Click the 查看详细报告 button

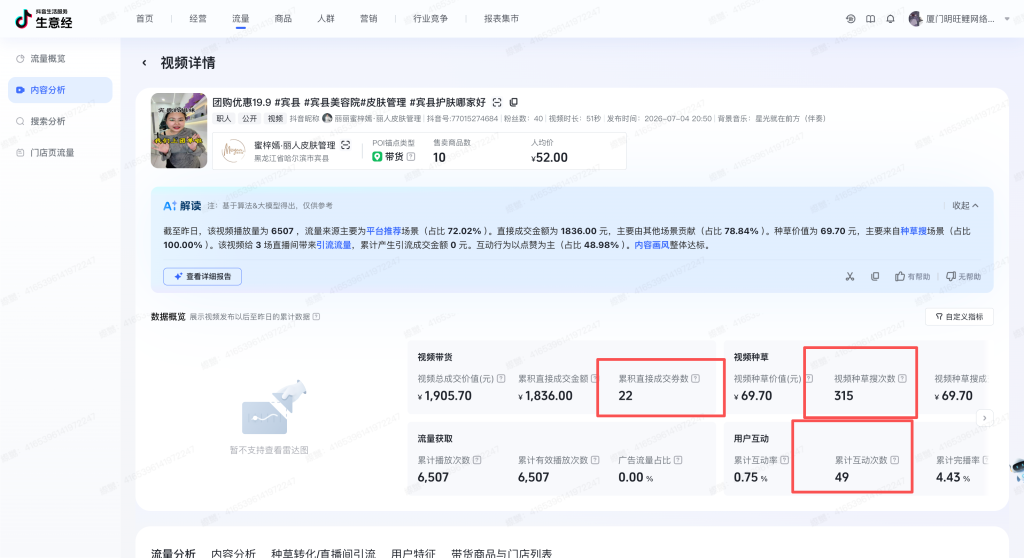pyautogui.click(x=202, y=276)
